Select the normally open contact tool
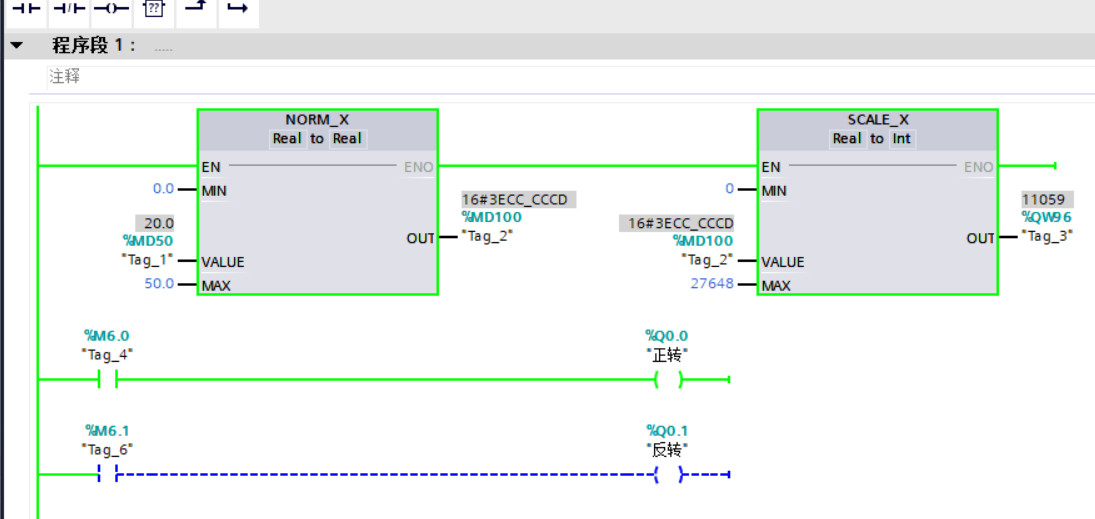1095x519 pixels. click(x=24, y=8)
